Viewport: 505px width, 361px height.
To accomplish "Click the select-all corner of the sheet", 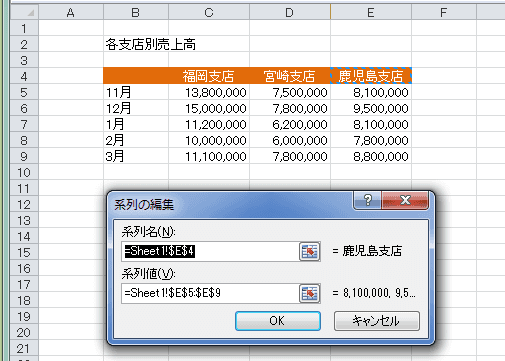I will [x=24, y=12].
